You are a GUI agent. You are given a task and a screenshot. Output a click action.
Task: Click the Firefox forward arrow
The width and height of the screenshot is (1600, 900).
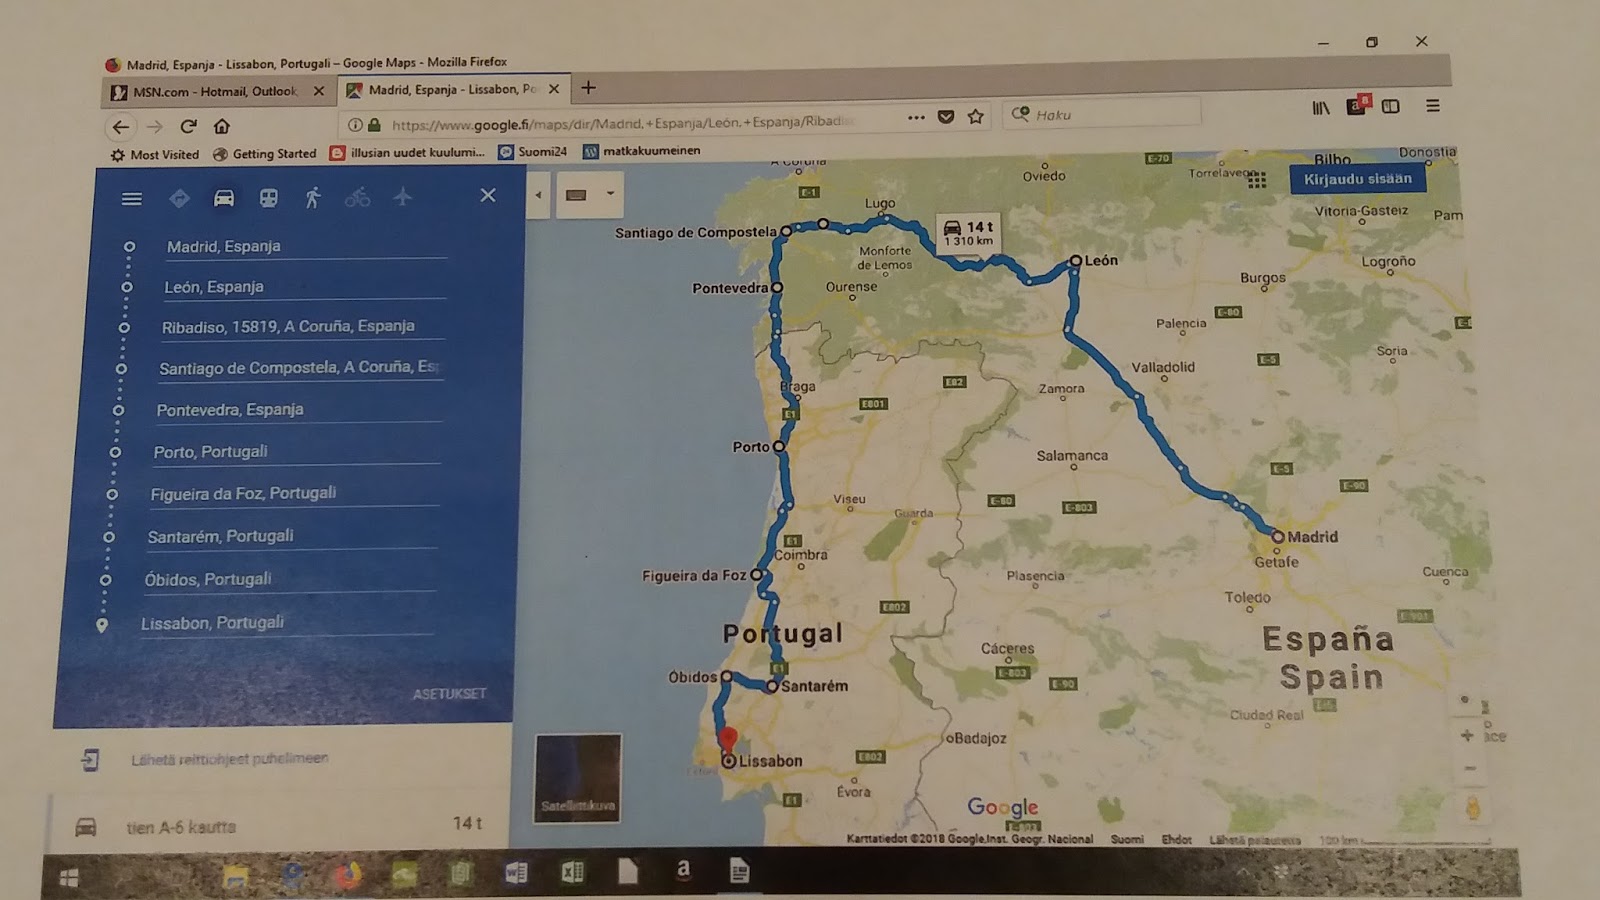(x=154, y=127)
